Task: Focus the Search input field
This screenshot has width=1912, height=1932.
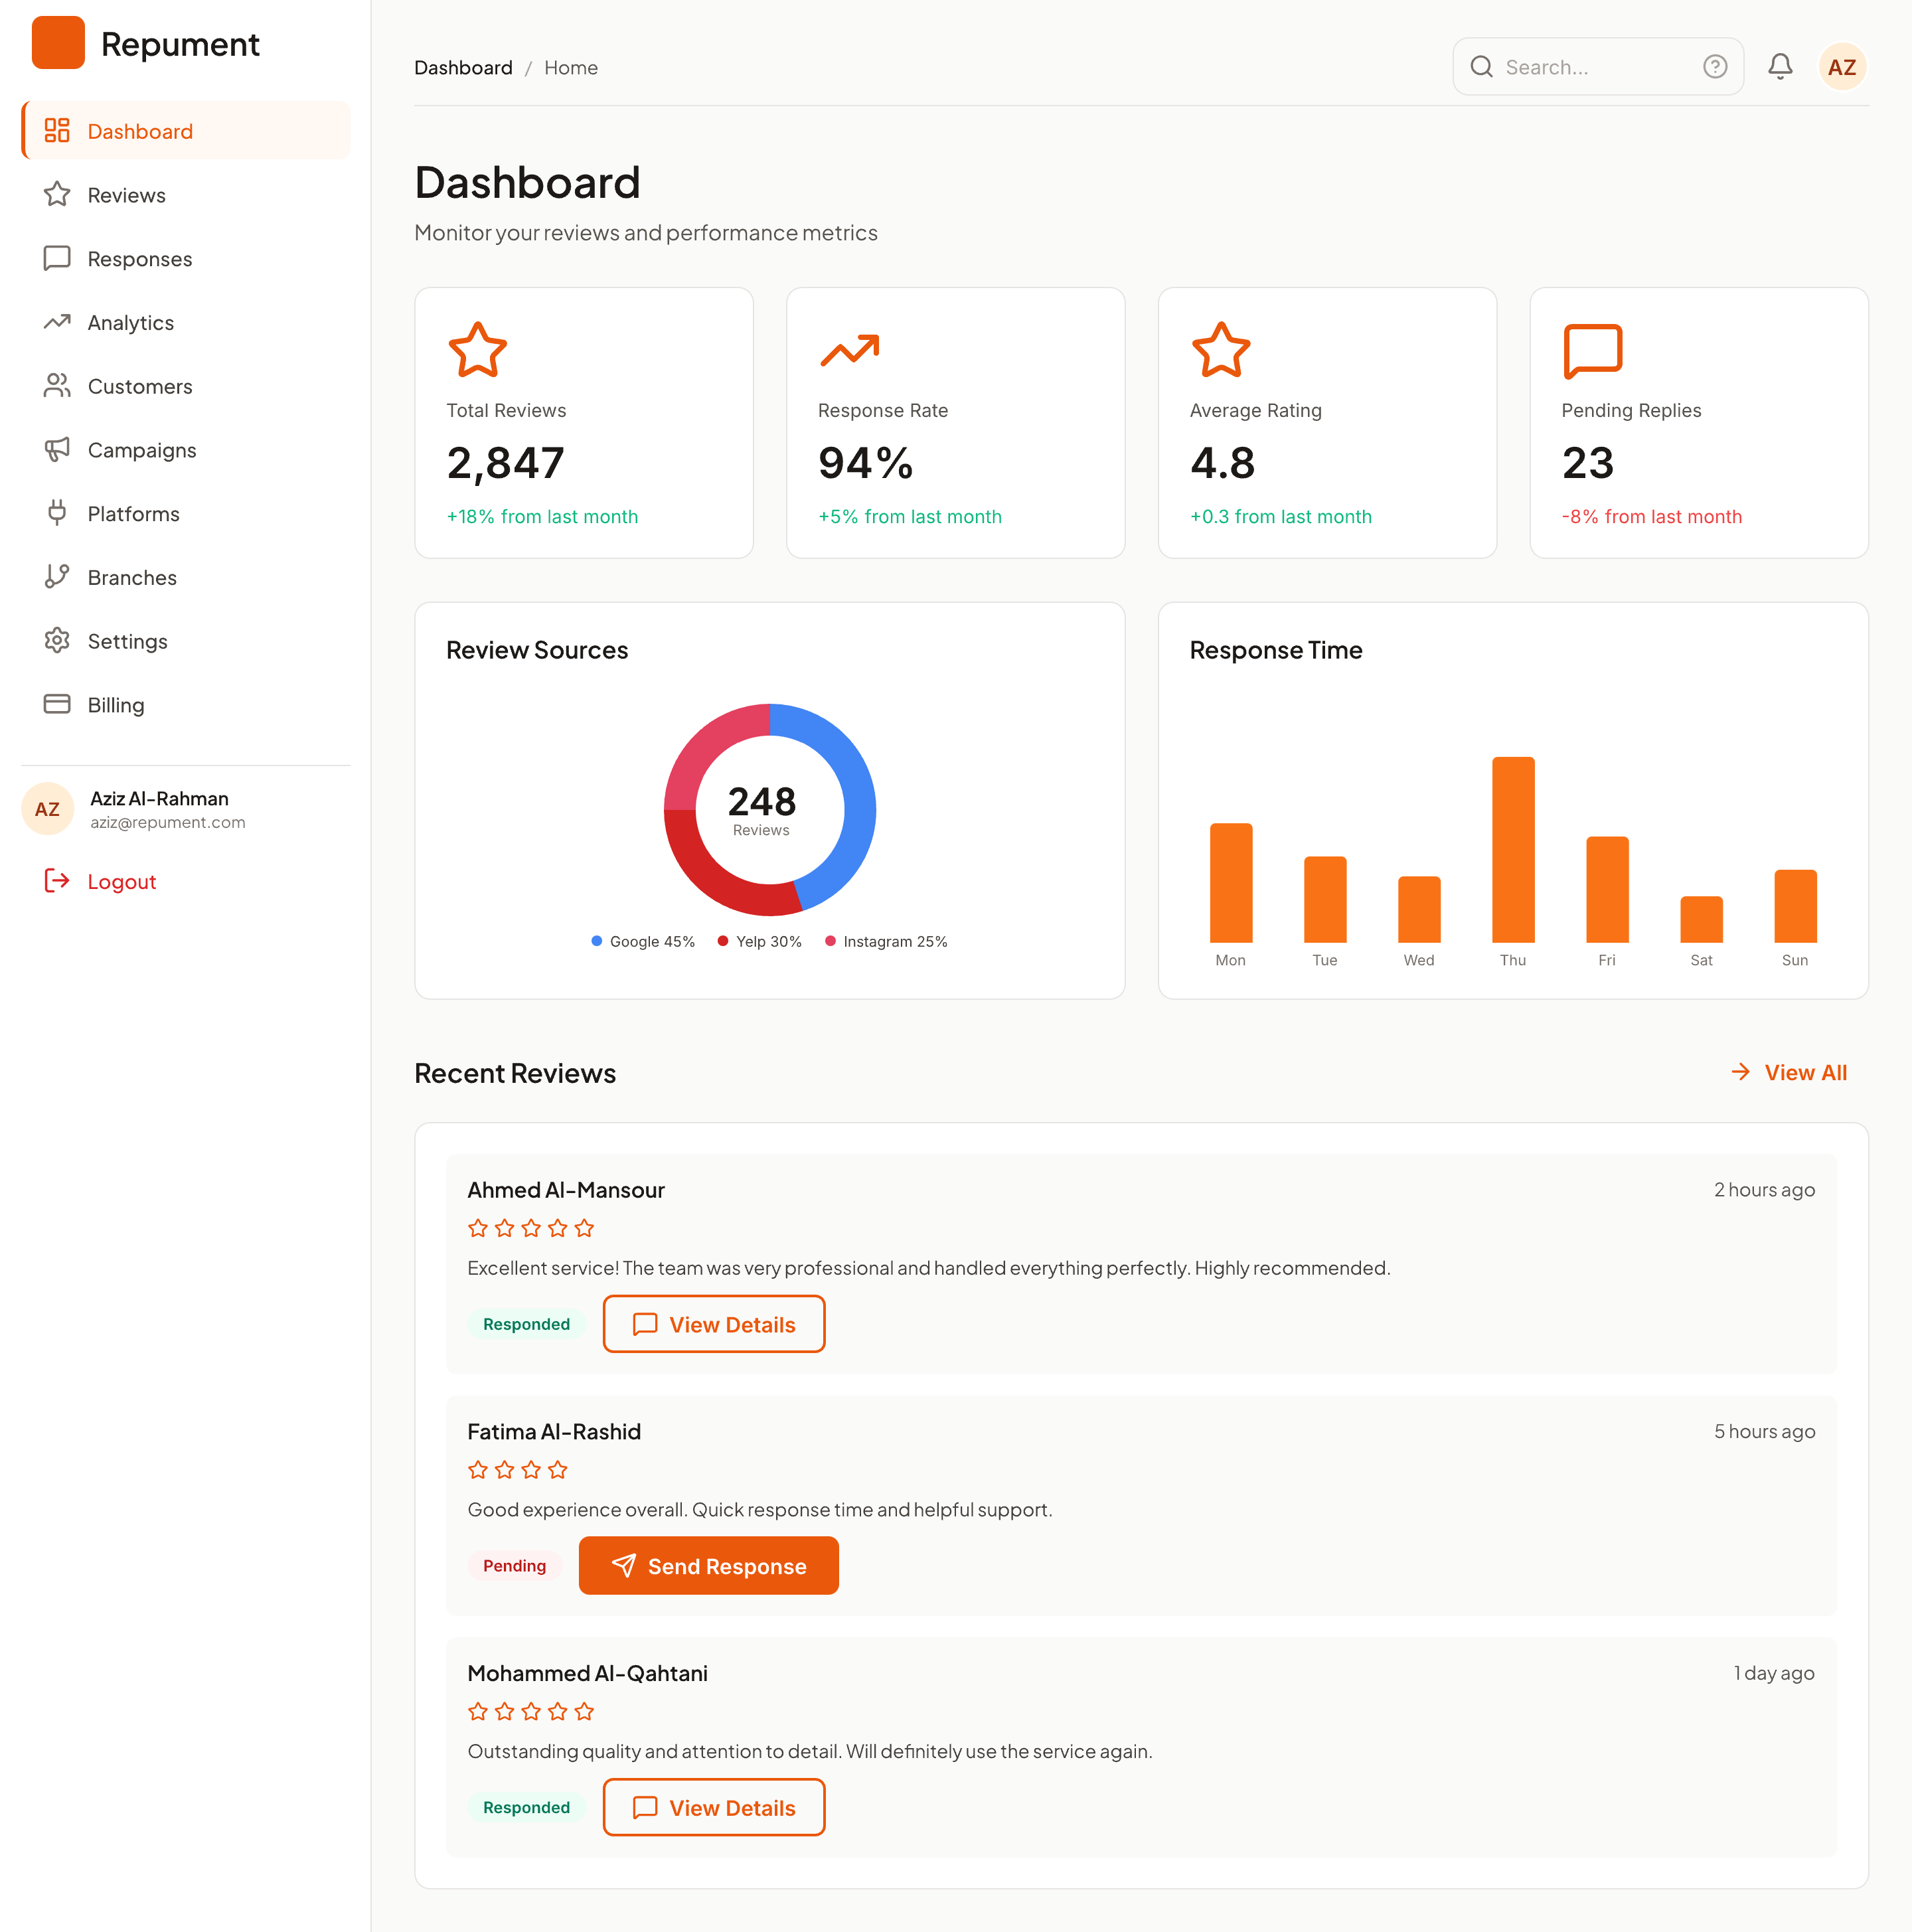Action: (x=1599, y=67)
